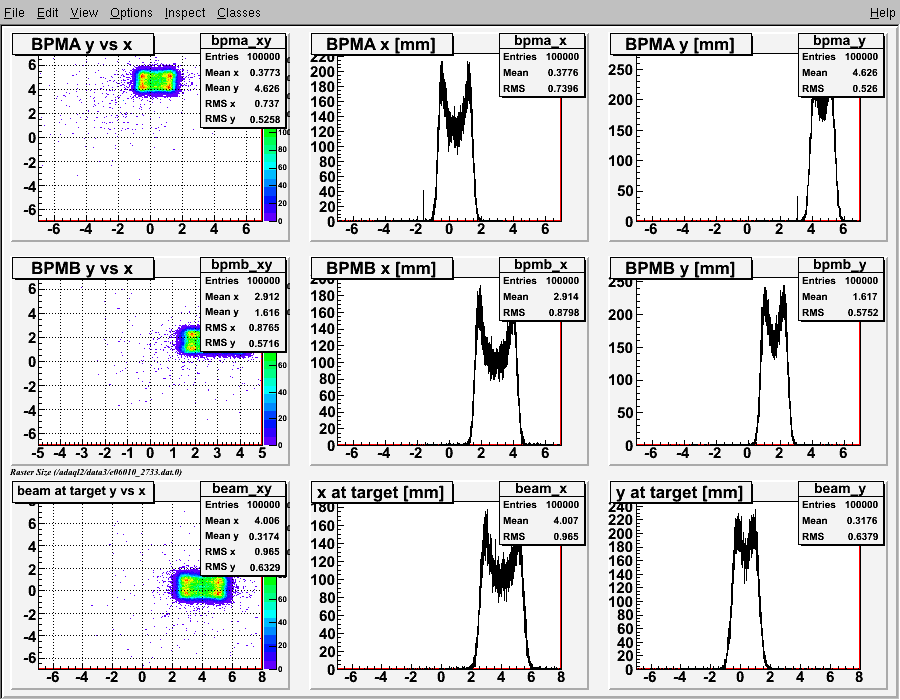Image resolution: width=900 pixels, height=700 pixels.
Task: Open the Inspect menu
Action: pos(185,12)
